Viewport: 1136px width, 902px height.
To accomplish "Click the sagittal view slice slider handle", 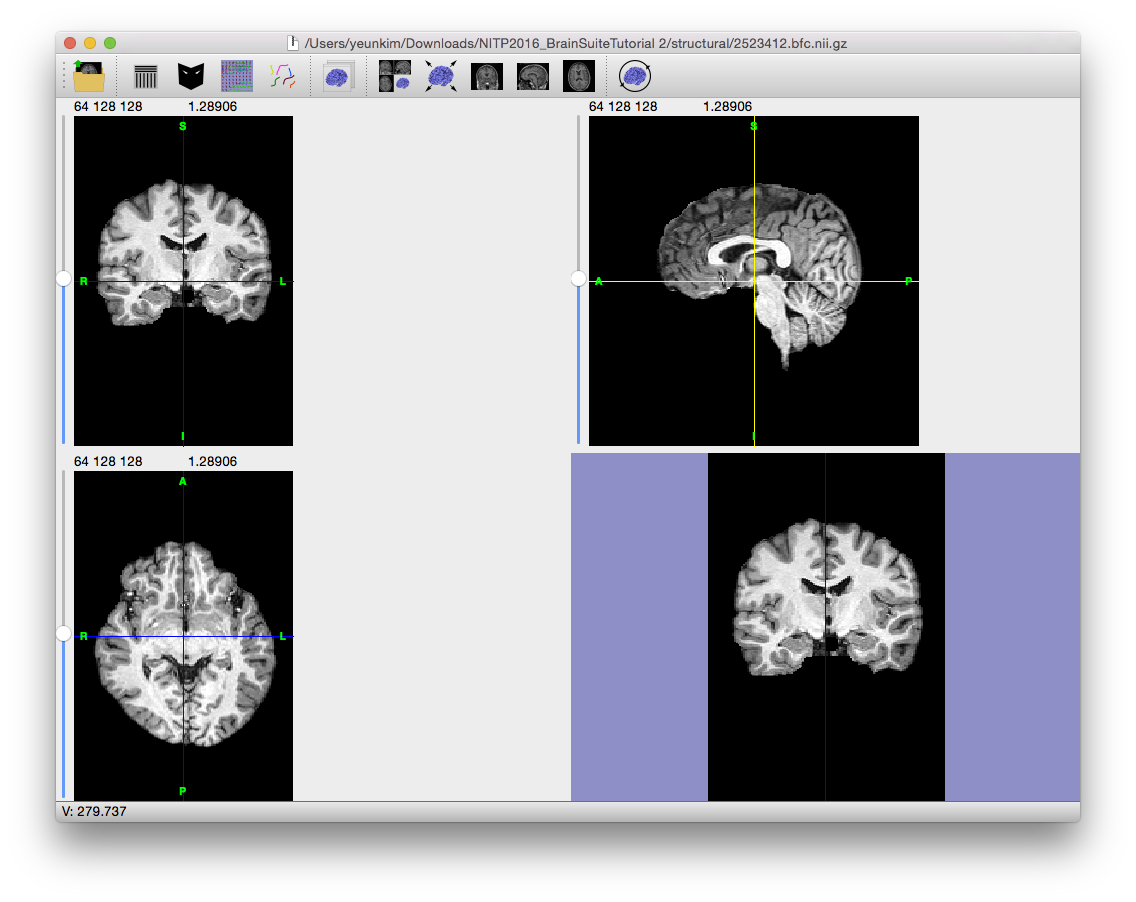I will [579, 279].
